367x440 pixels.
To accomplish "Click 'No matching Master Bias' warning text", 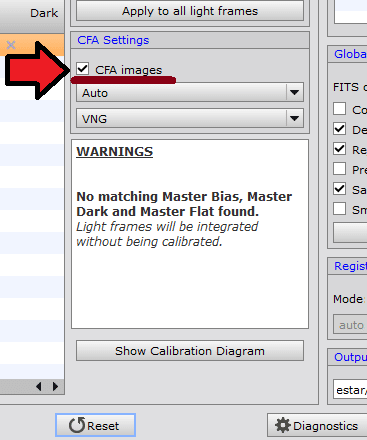I will 184,204.
